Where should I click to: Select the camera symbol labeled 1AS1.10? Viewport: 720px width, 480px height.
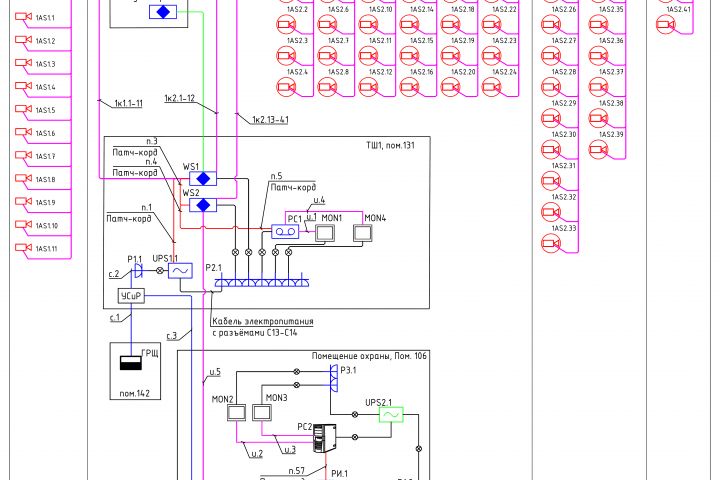23,224
